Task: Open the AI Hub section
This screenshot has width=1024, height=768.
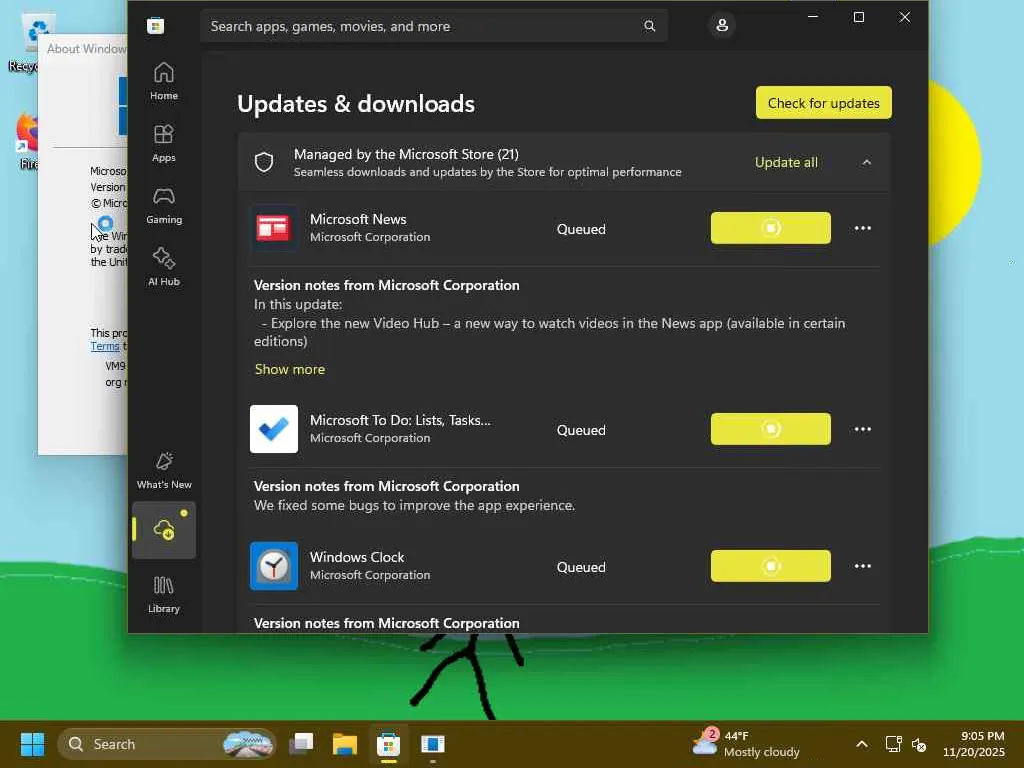Action: coord(163,267)
